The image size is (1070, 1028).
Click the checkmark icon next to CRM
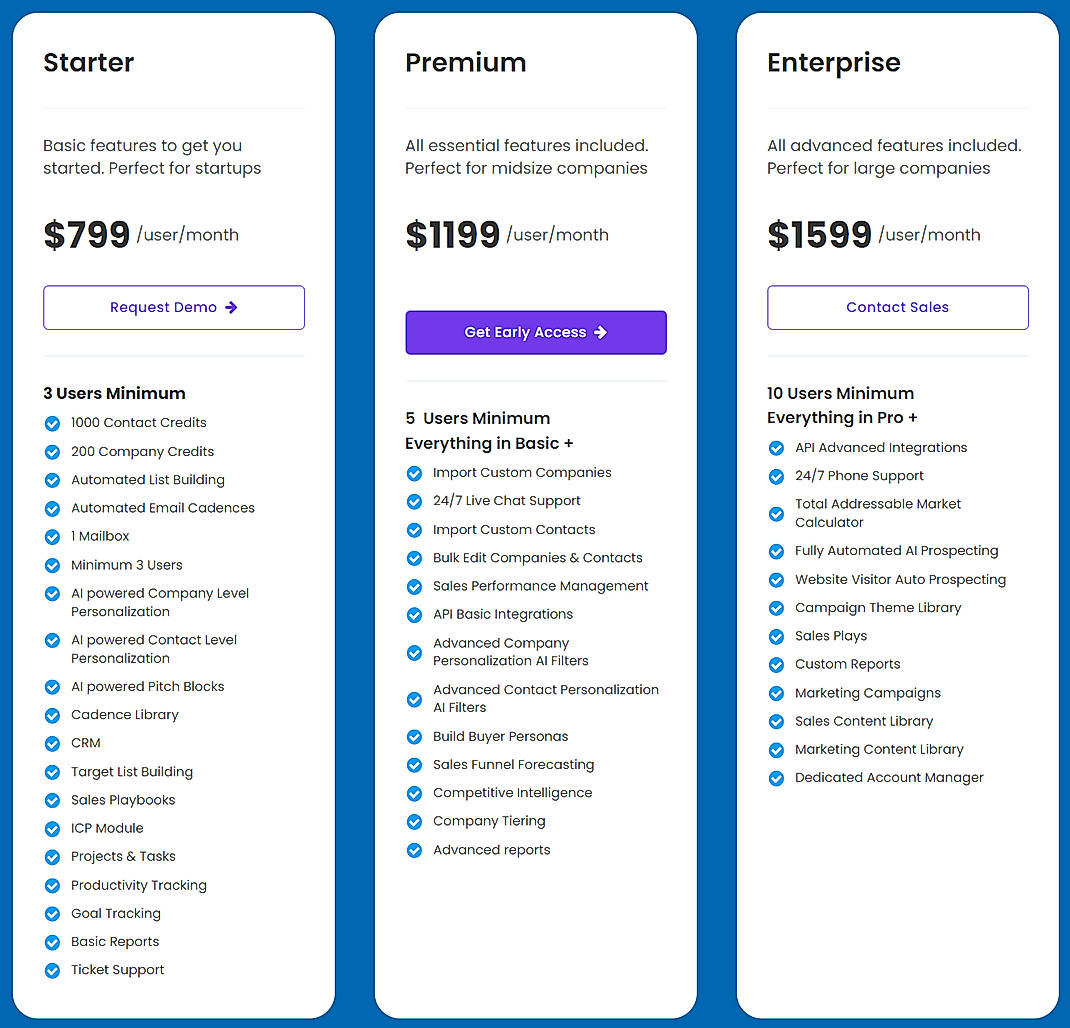point(52,743)
